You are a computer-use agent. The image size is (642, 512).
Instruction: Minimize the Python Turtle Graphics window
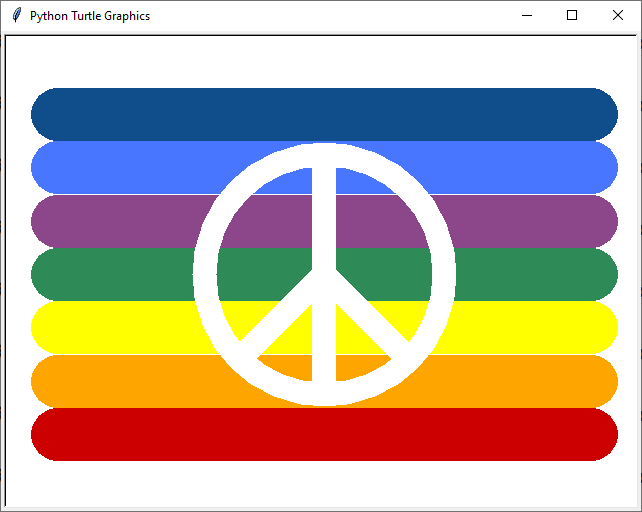527,16
